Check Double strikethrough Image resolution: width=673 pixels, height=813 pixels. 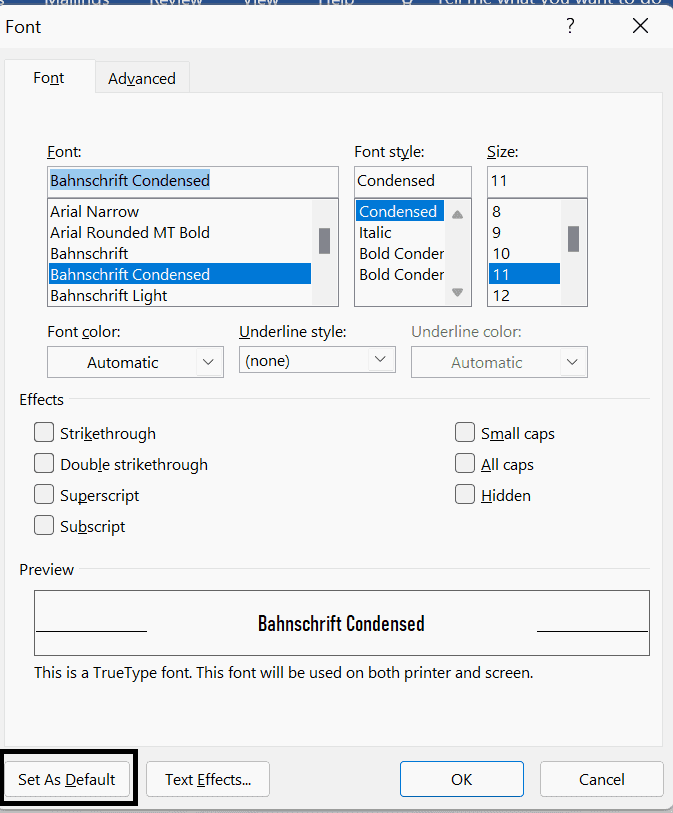[44, 464]
